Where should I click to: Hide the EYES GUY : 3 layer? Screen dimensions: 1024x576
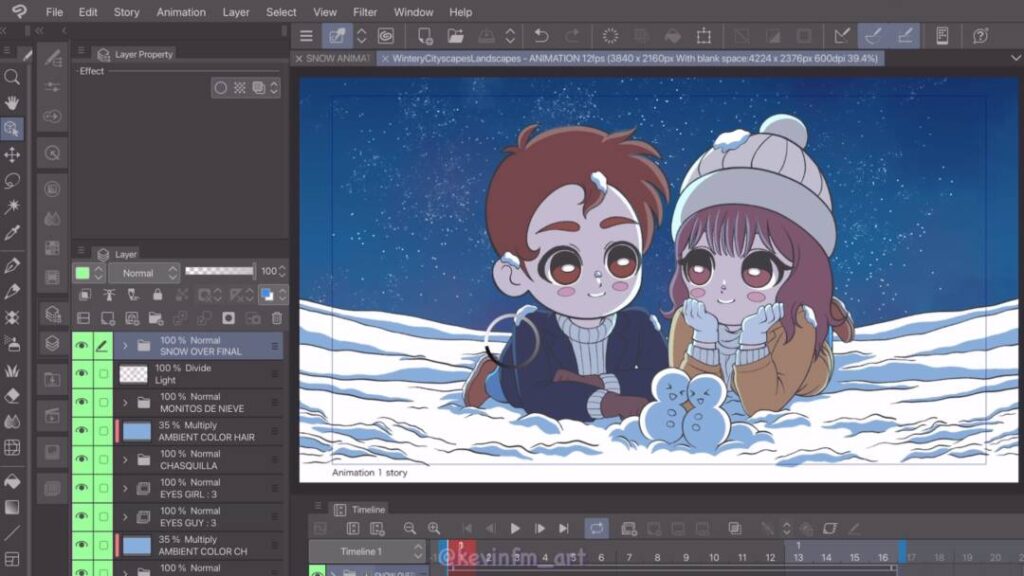[82, 517]
